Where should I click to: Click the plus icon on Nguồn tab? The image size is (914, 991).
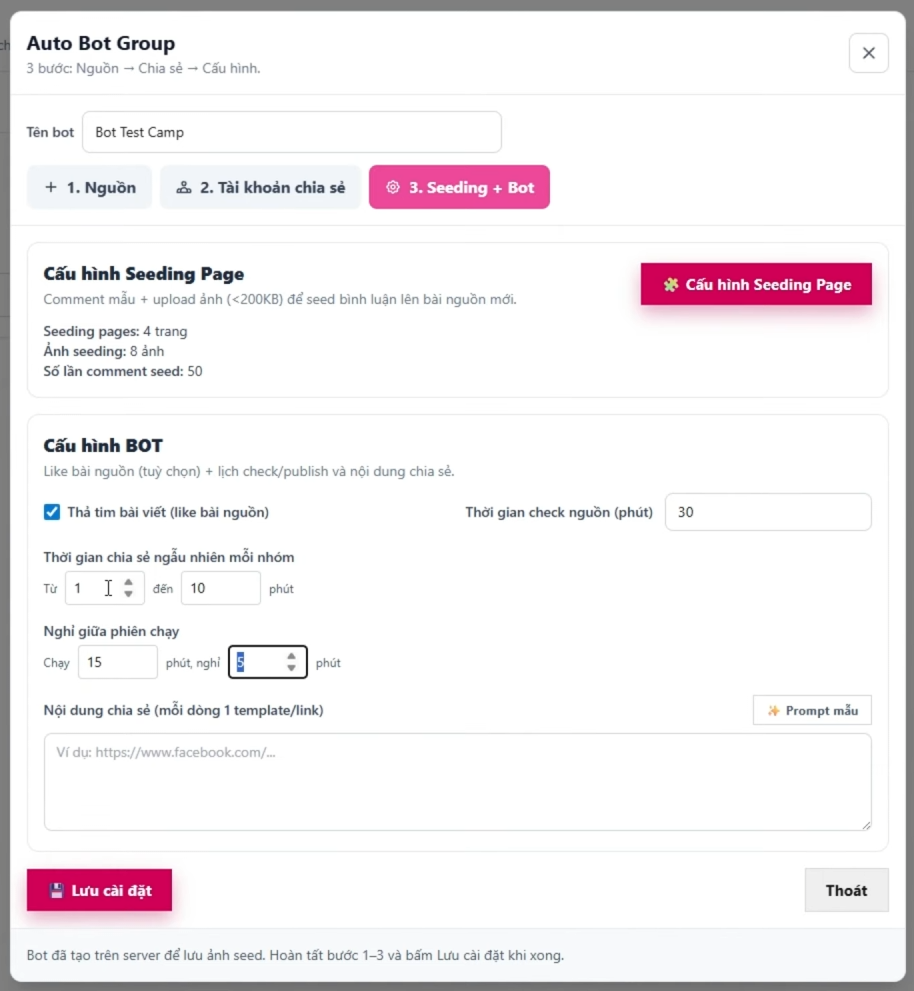[51, 187]
